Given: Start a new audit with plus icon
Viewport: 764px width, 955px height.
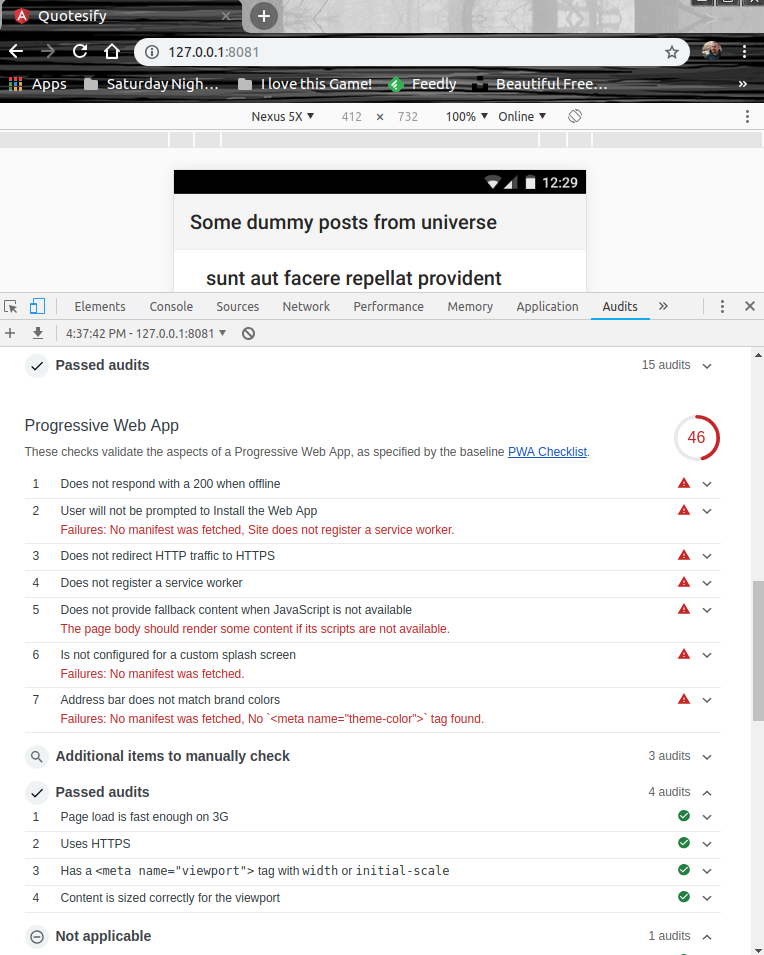Looking at the screenshot, I should 11,333.
